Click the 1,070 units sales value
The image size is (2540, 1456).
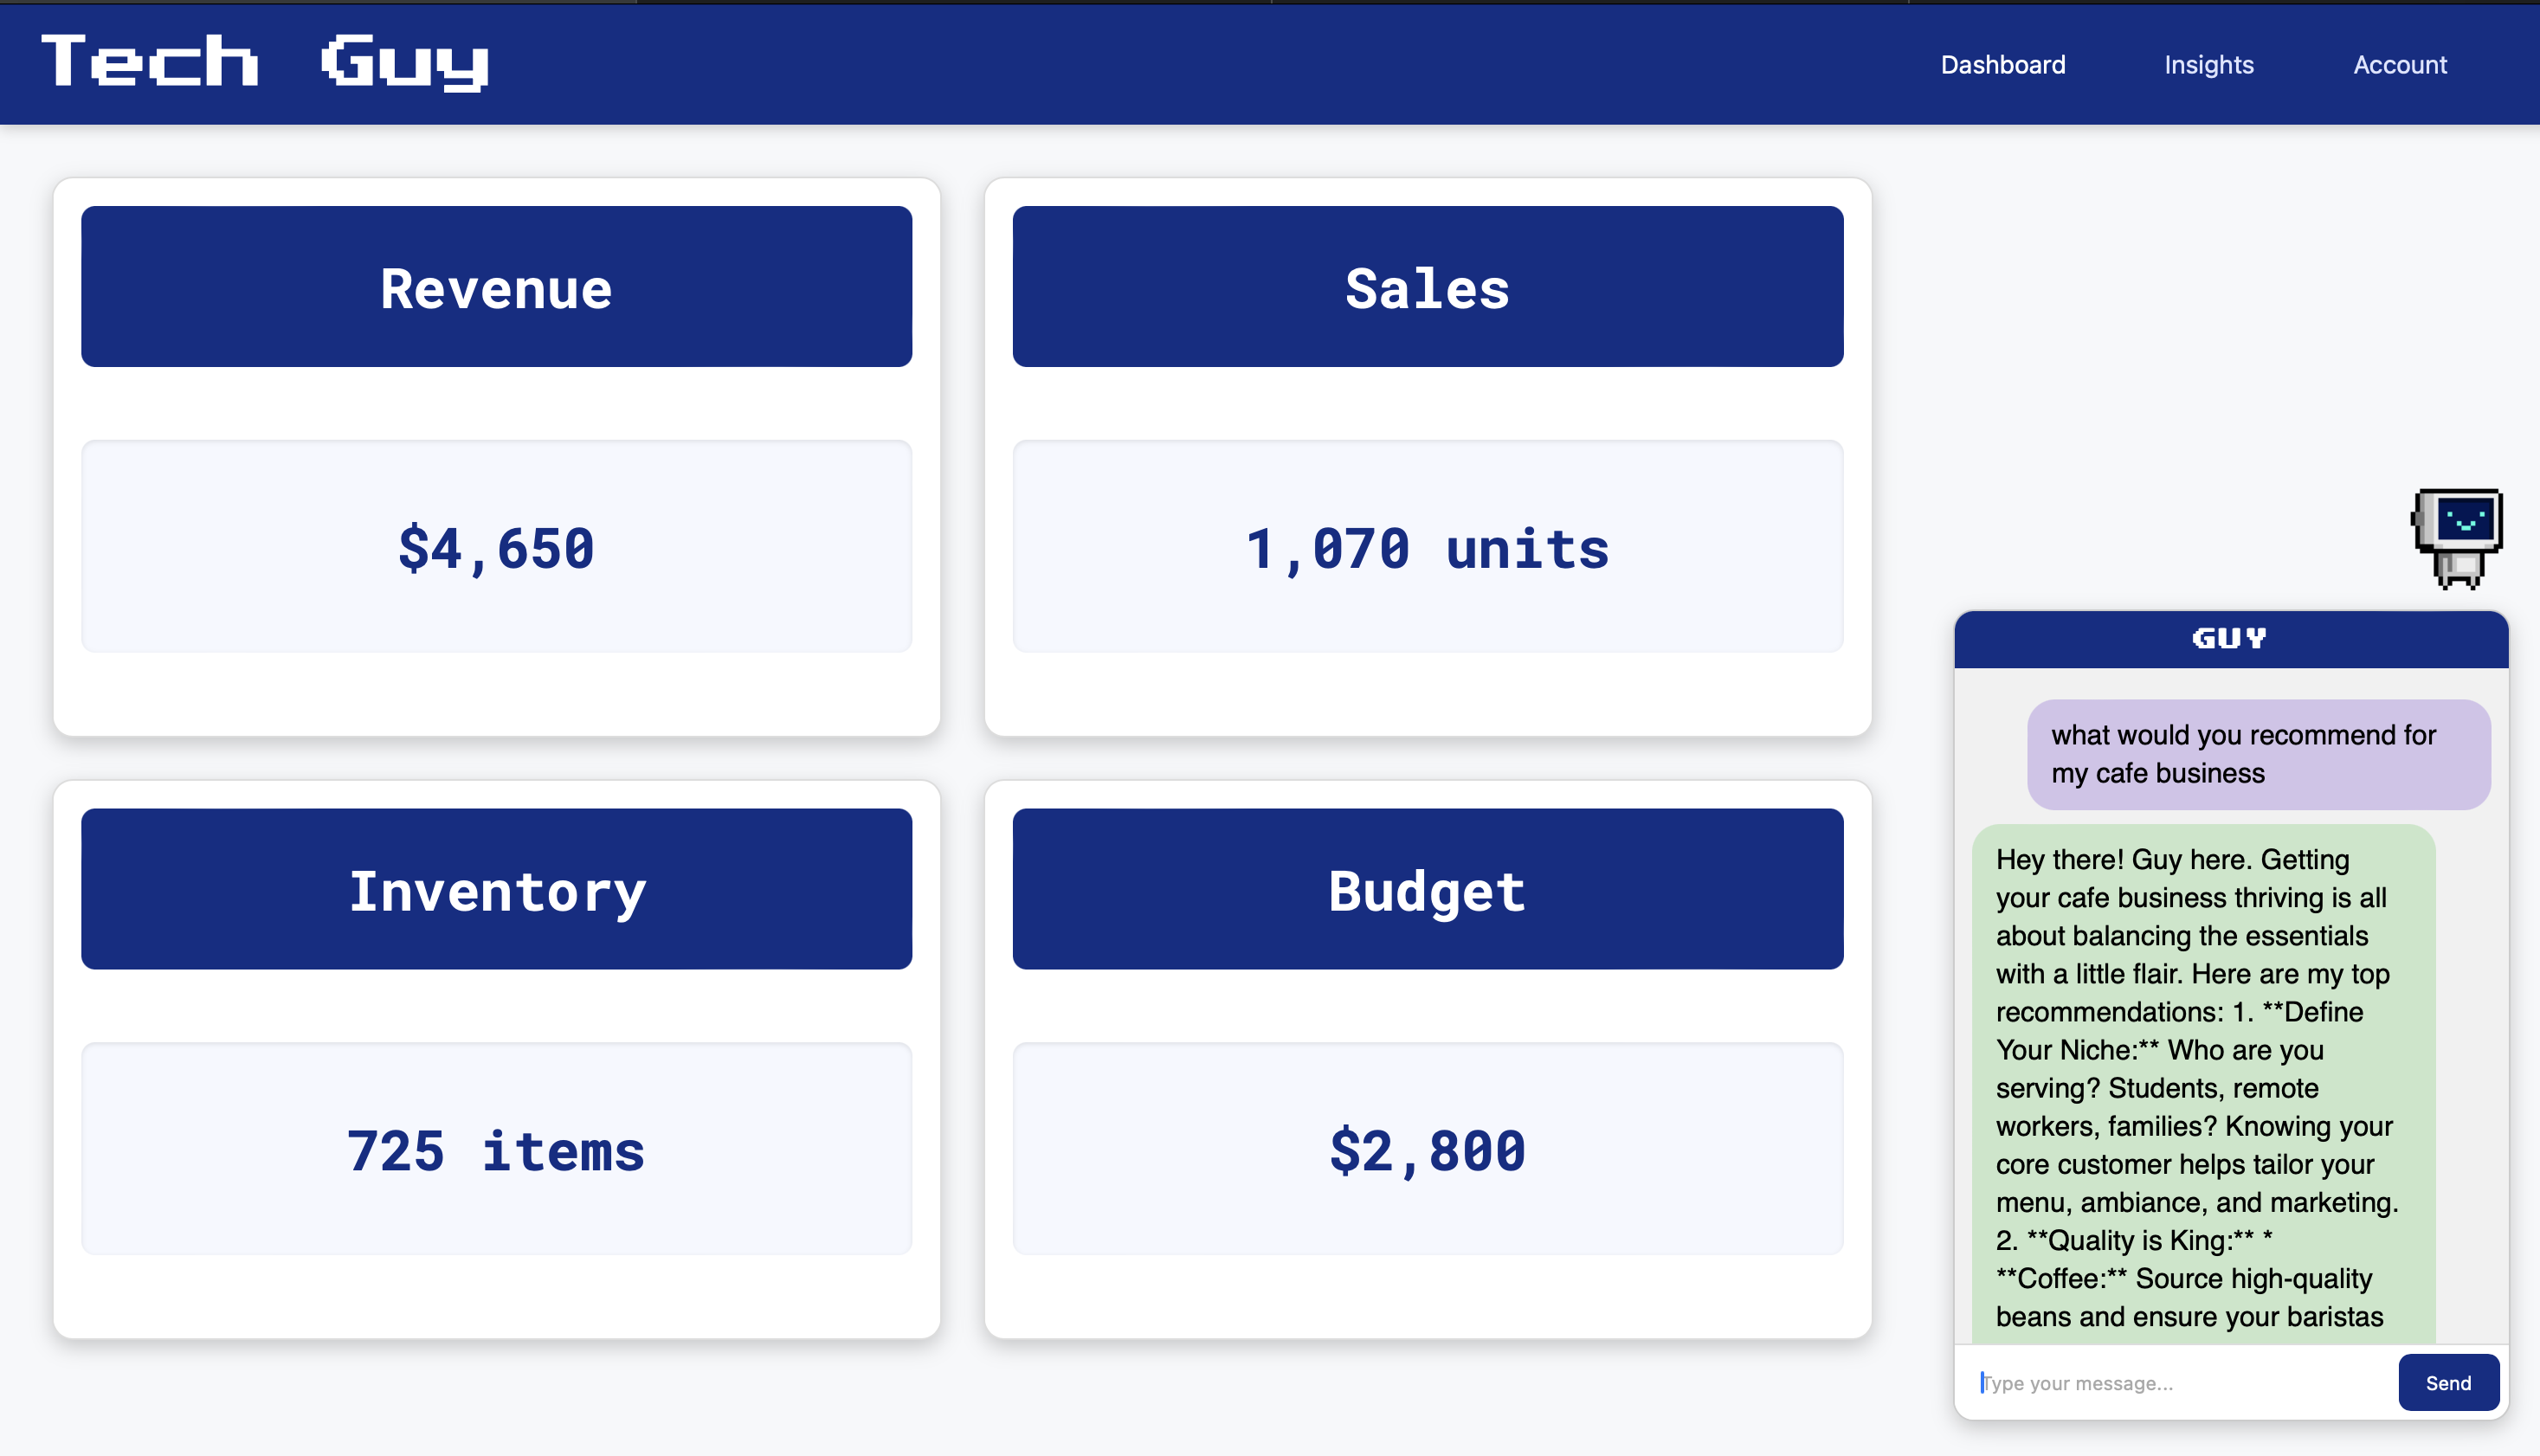[1427, 548]
